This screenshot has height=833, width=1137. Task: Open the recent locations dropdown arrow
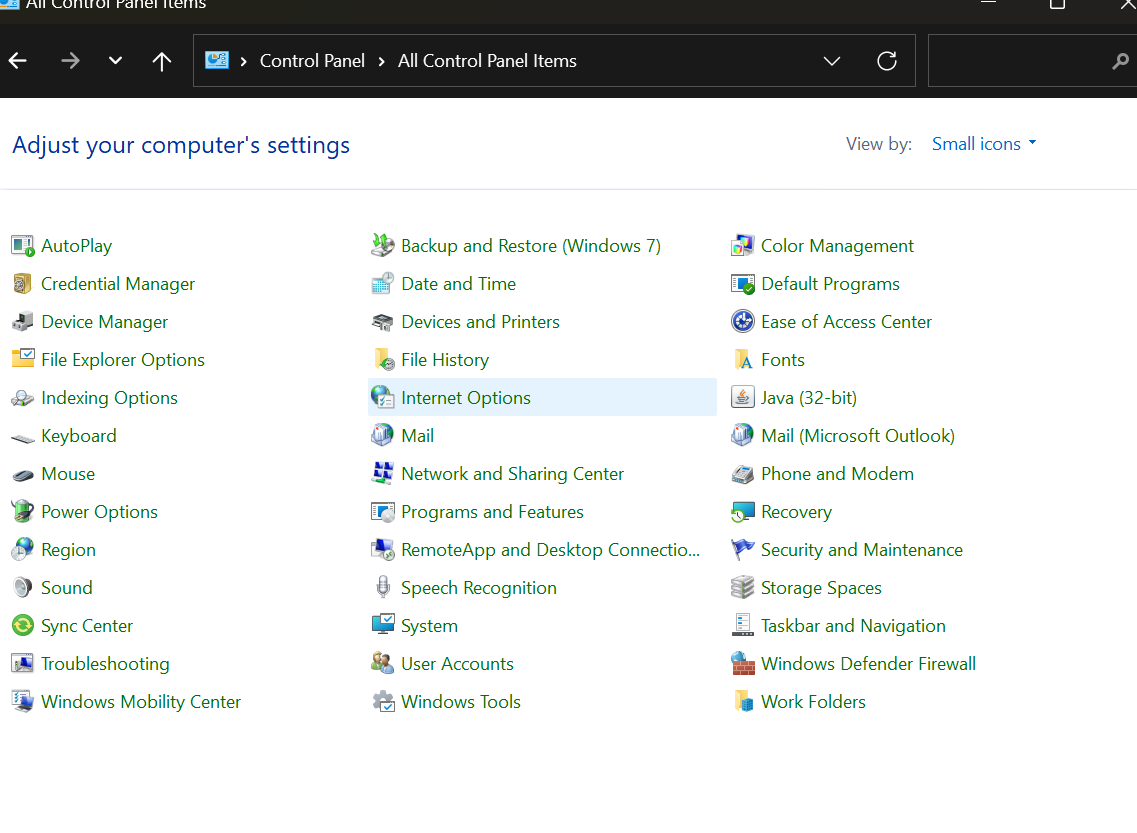click(115, 61)
